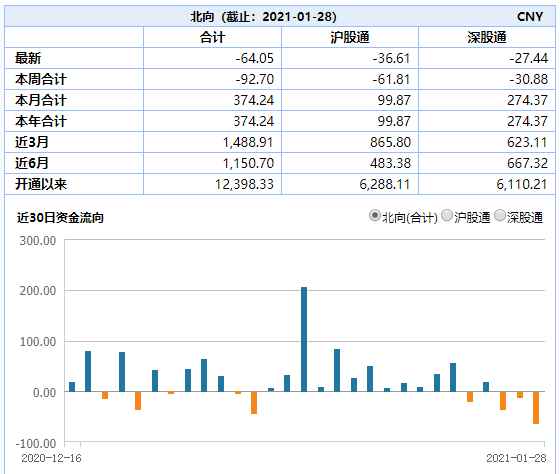Click the 开通以来 total value 12,398.33

point(244,184)
